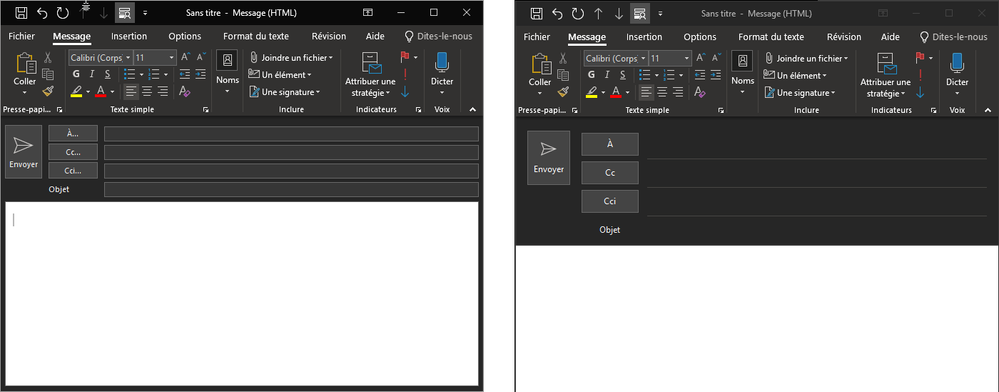Apply red font color in left window
The height and width of the screenshot is (392, 999).
[100, 91]
